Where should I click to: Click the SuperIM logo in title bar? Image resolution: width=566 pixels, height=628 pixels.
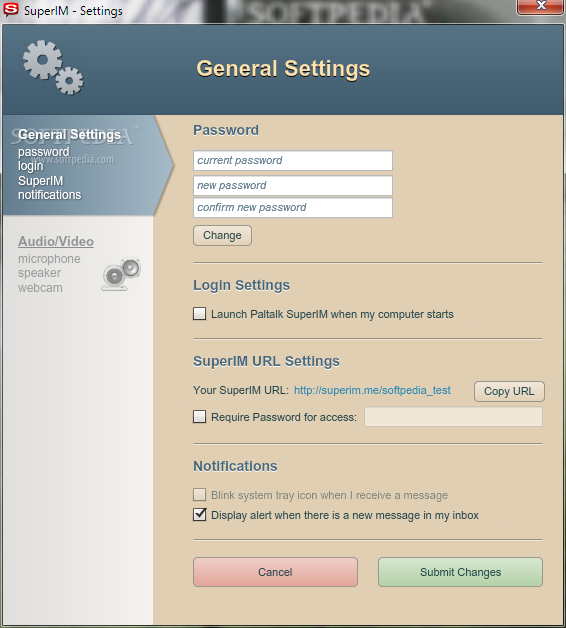point(11,10)
